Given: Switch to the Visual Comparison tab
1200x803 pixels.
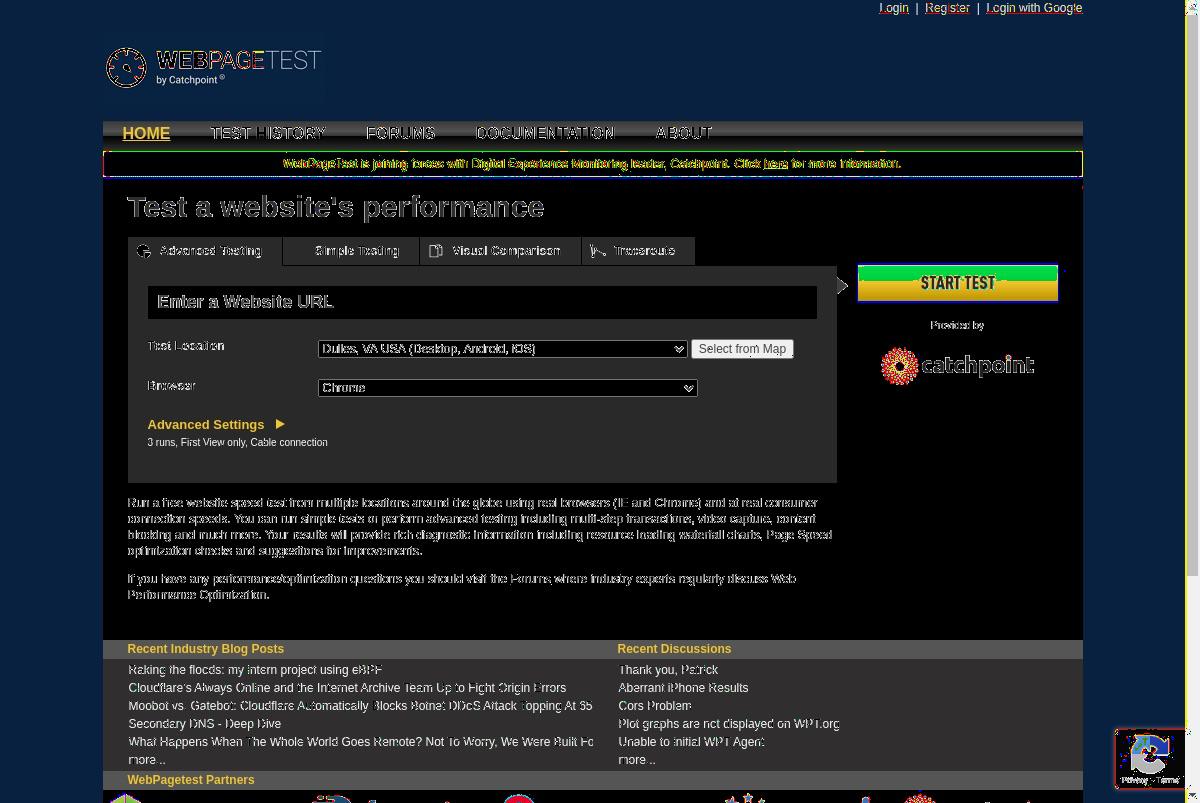Looking at the screenshot, I should (500, 251).
